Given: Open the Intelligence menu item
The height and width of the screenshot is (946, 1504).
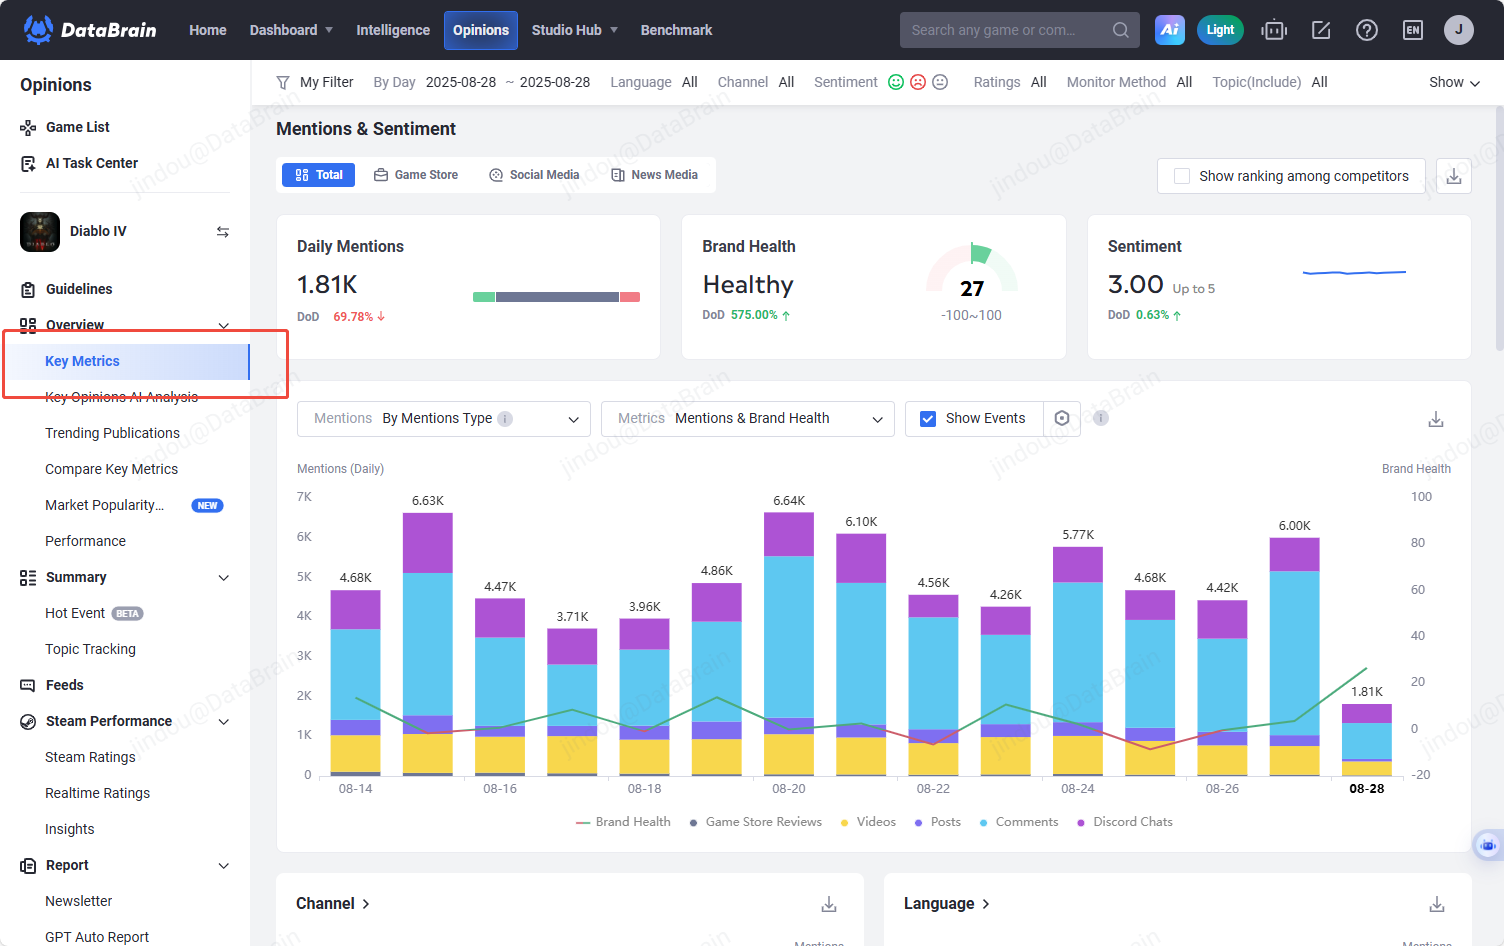Looking at the screenshot, I should point(393,30).
